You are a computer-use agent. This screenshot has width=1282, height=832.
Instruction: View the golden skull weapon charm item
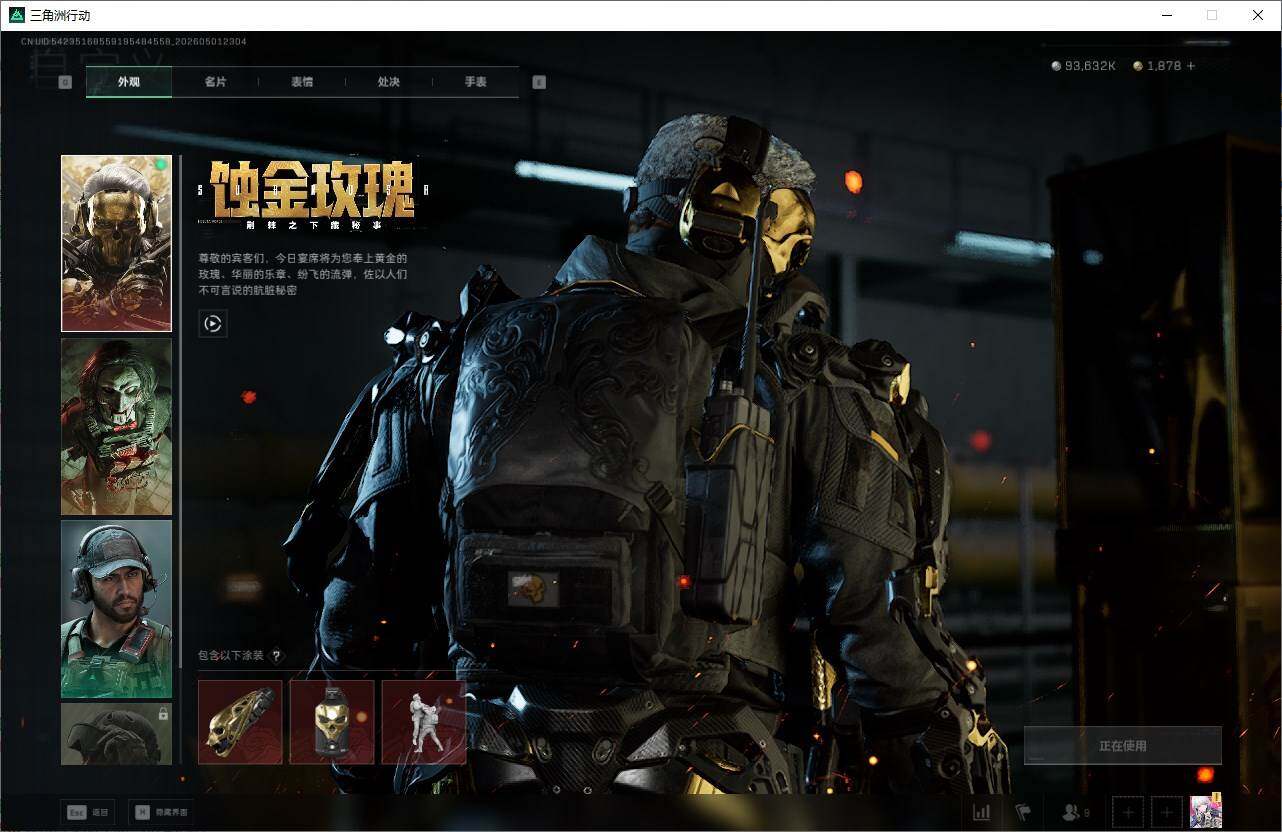tap(240, 722)
